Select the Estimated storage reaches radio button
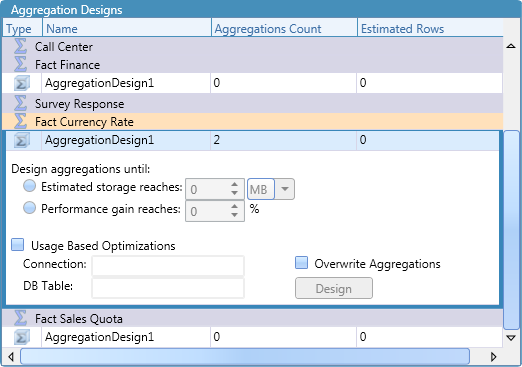The height and width of the screenshot is (367, 522). [29, 186]
